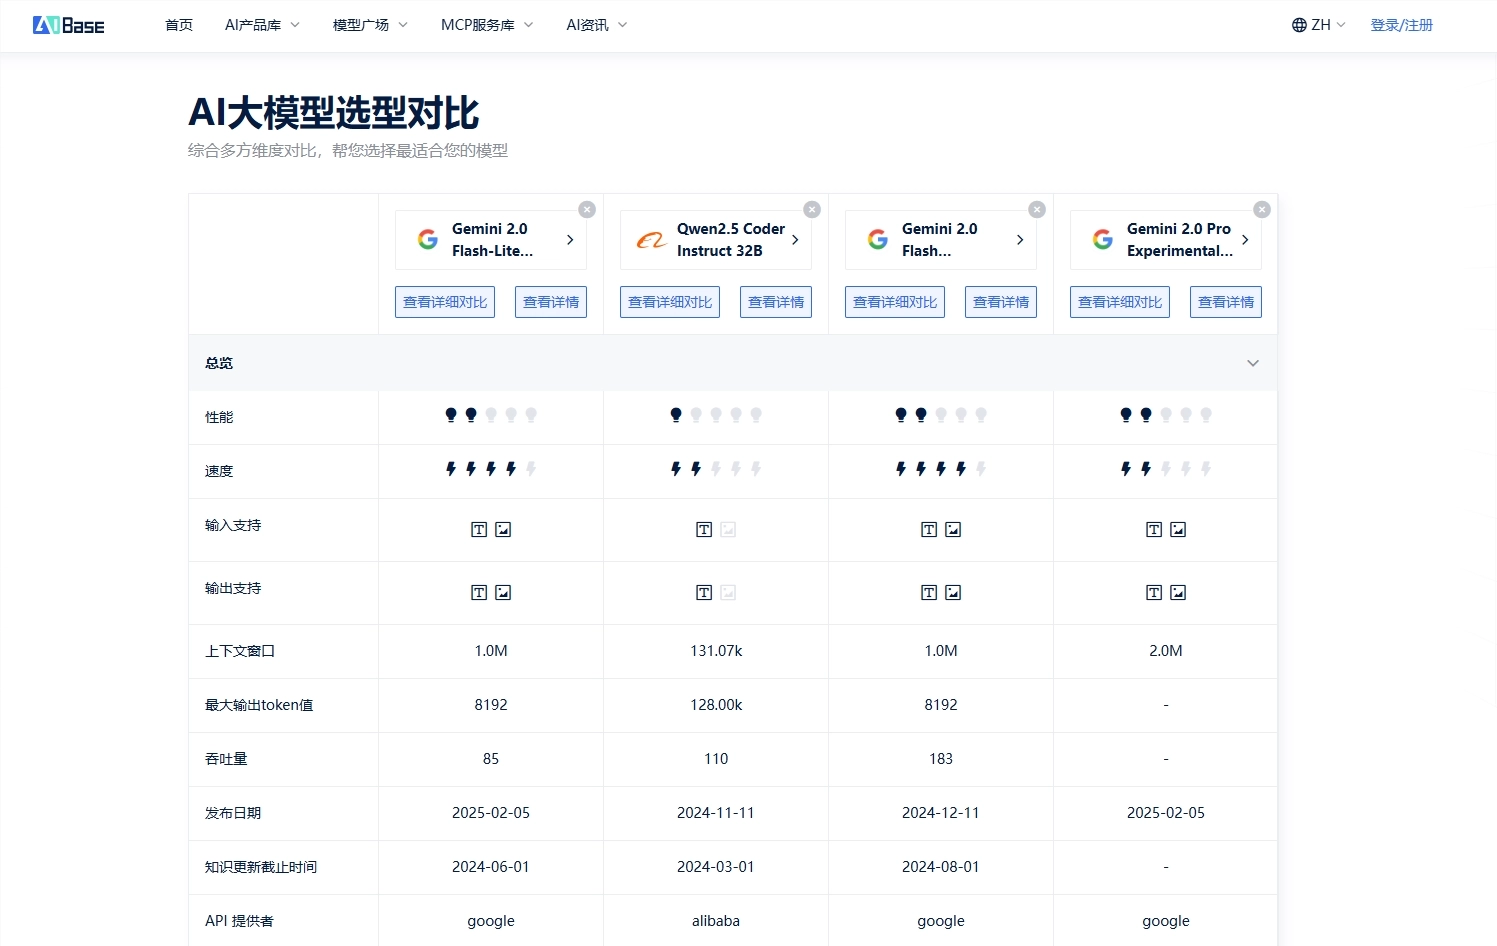Remove Gemini 2.0 Pro Experimental column

coord(1262,209)
